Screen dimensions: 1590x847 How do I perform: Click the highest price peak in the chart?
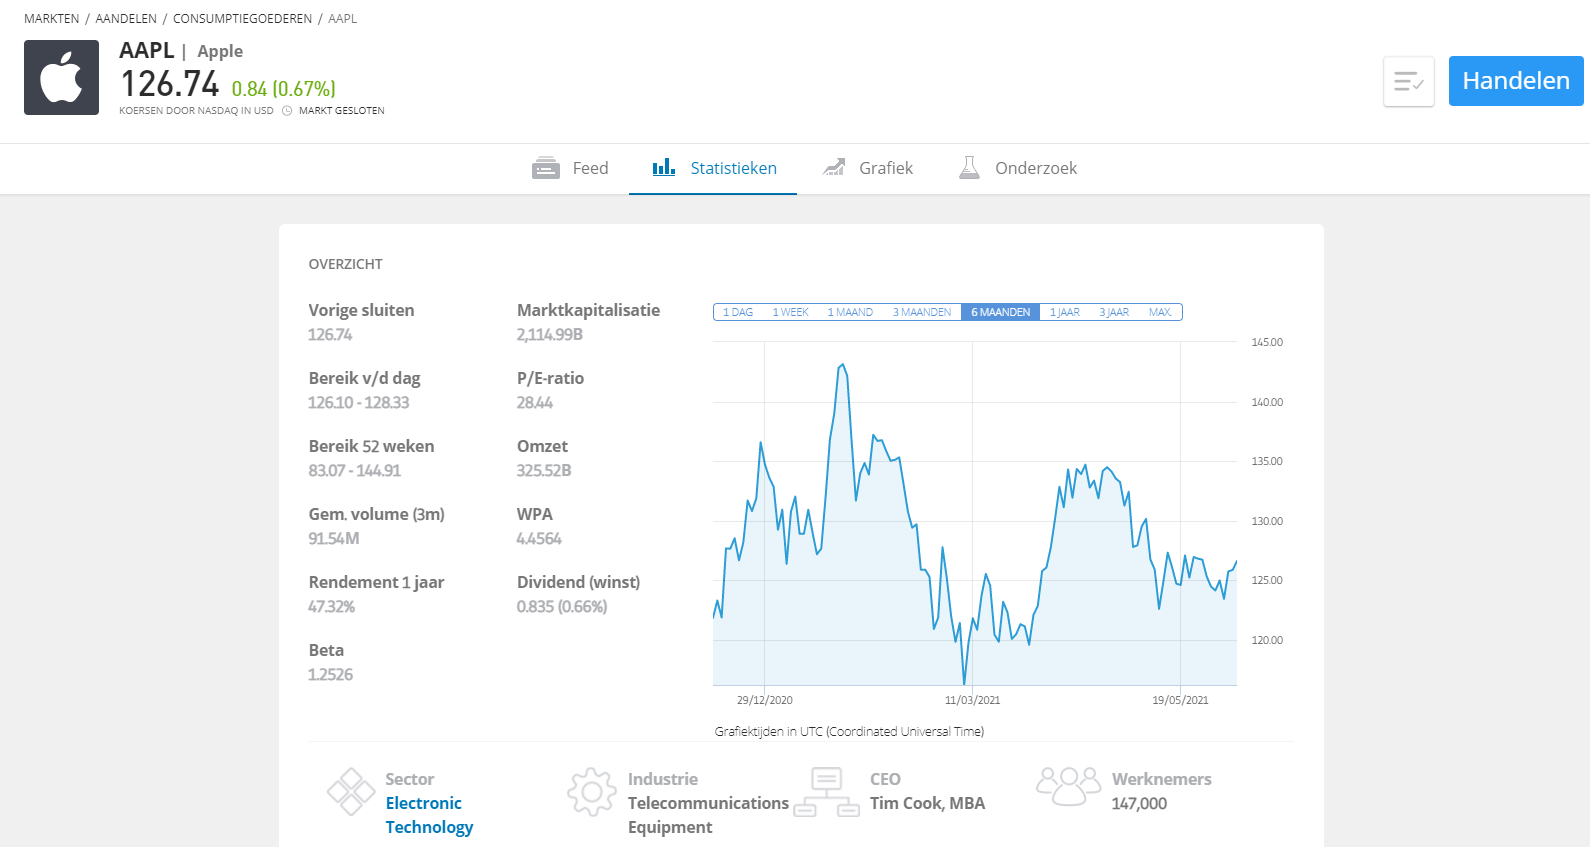[843, 365]
